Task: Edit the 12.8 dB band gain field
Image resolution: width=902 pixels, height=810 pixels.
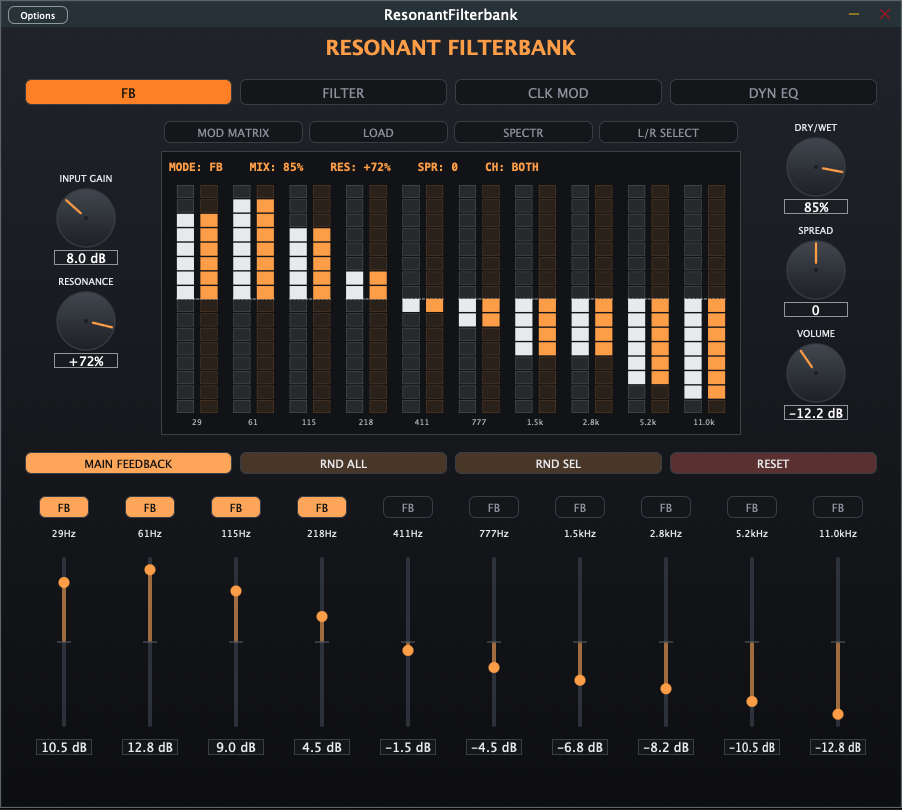Action: (x=150, y=747)
